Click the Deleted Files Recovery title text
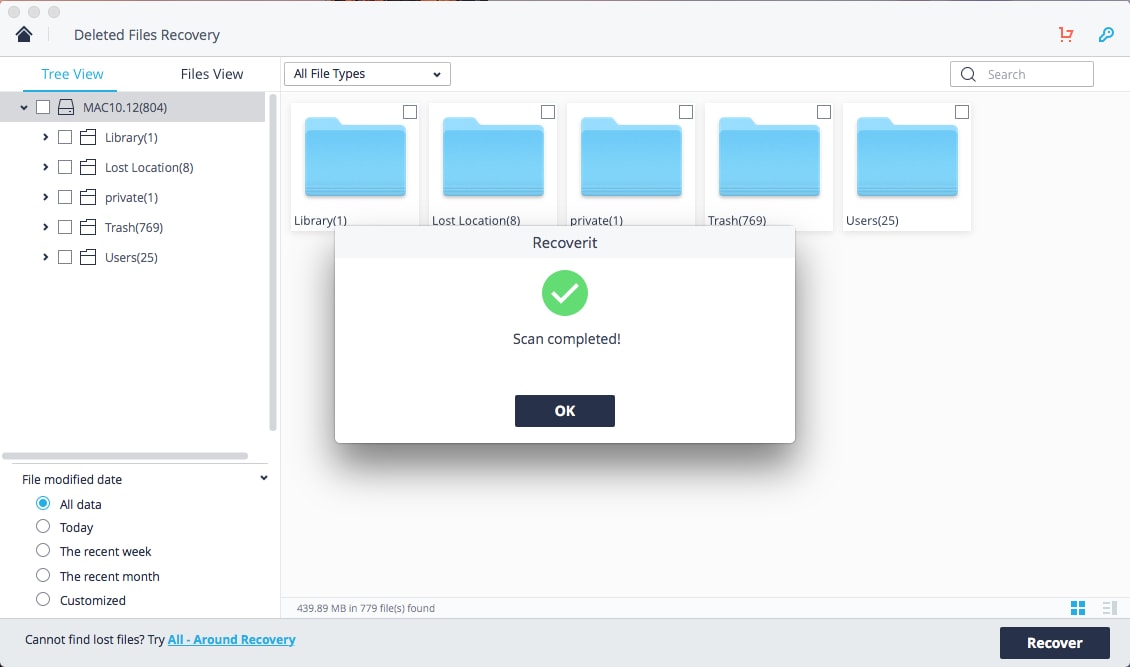Image resolution: width=1130 pixels, height=667 pixels. (147, 35)
